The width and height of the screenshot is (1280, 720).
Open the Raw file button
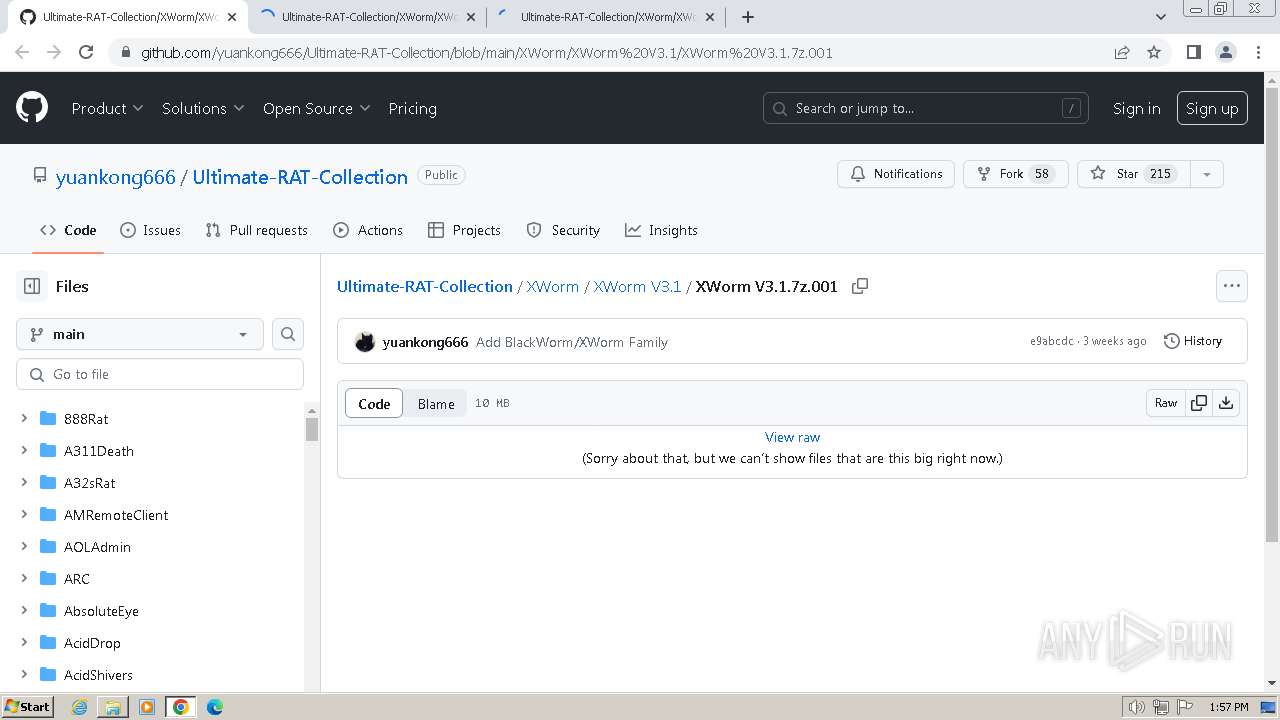pos(1166,403)
